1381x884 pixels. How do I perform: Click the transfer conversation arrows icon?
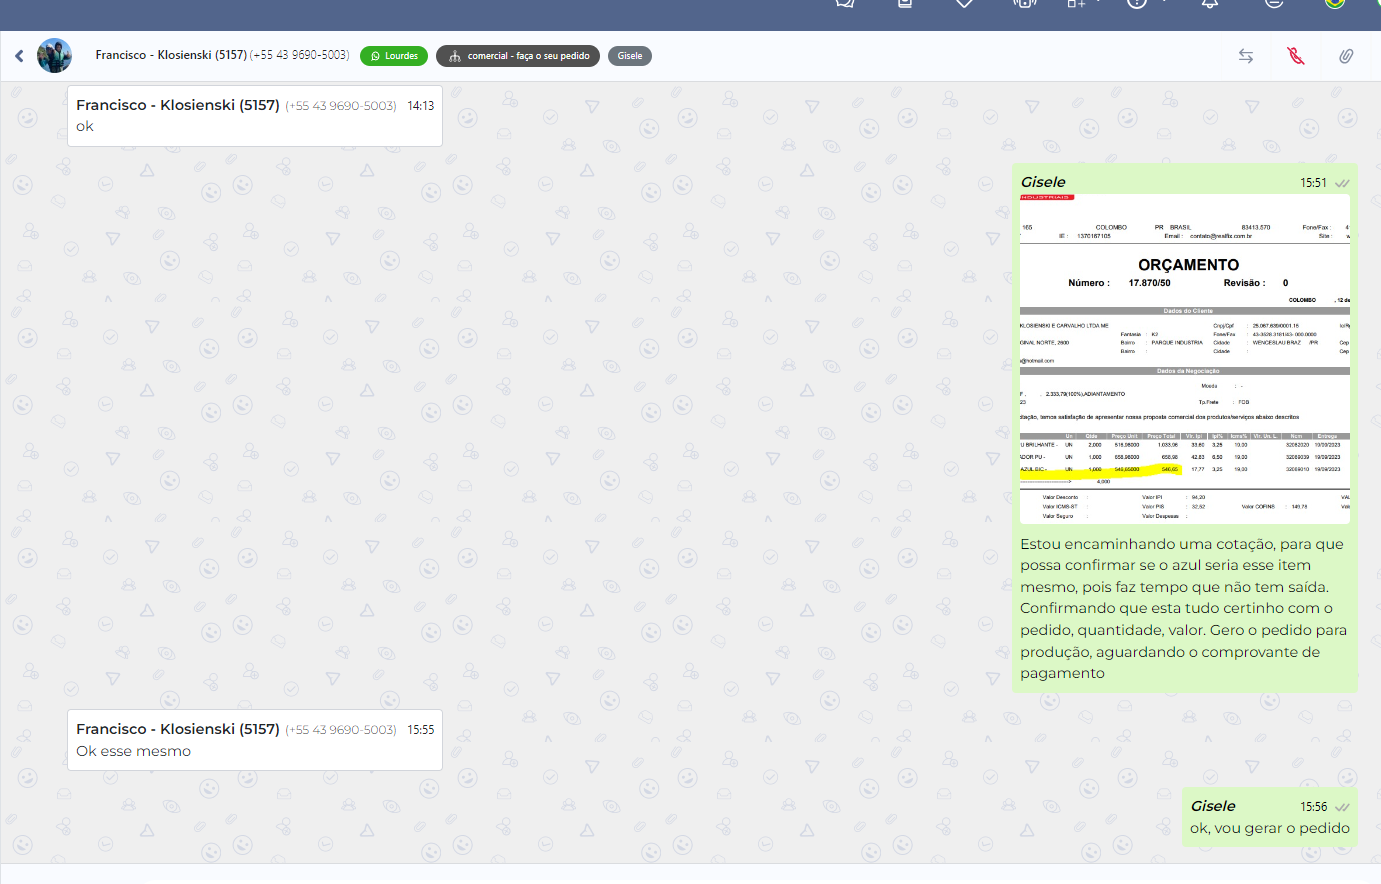1246,56
